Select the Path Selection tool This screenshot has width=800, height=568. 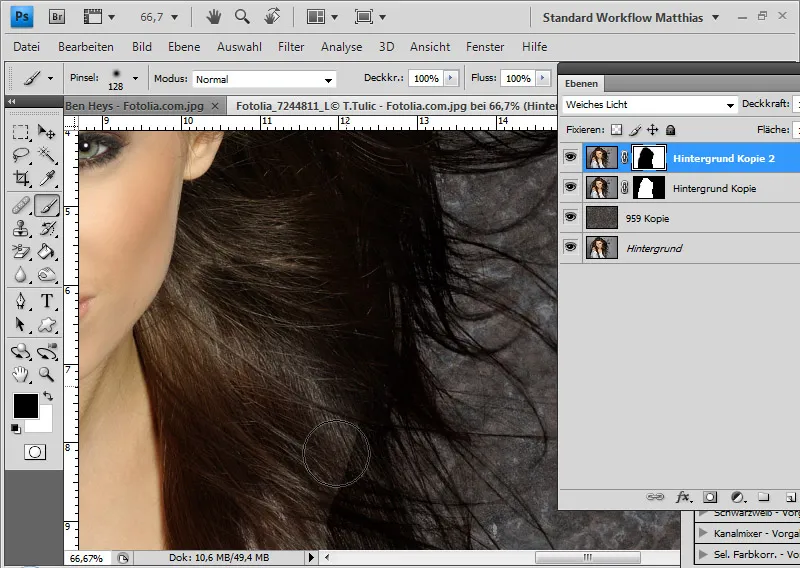[21, 325]
